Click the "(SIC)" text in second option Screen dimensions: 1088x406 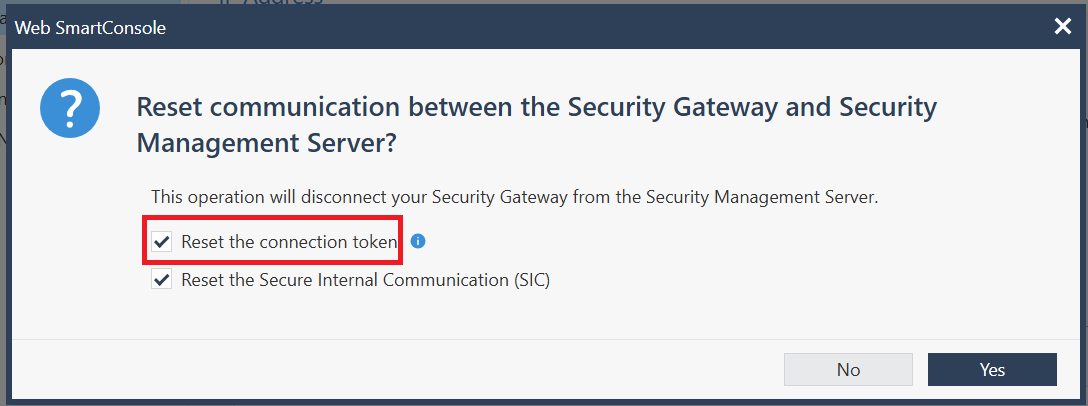(531, 280)
